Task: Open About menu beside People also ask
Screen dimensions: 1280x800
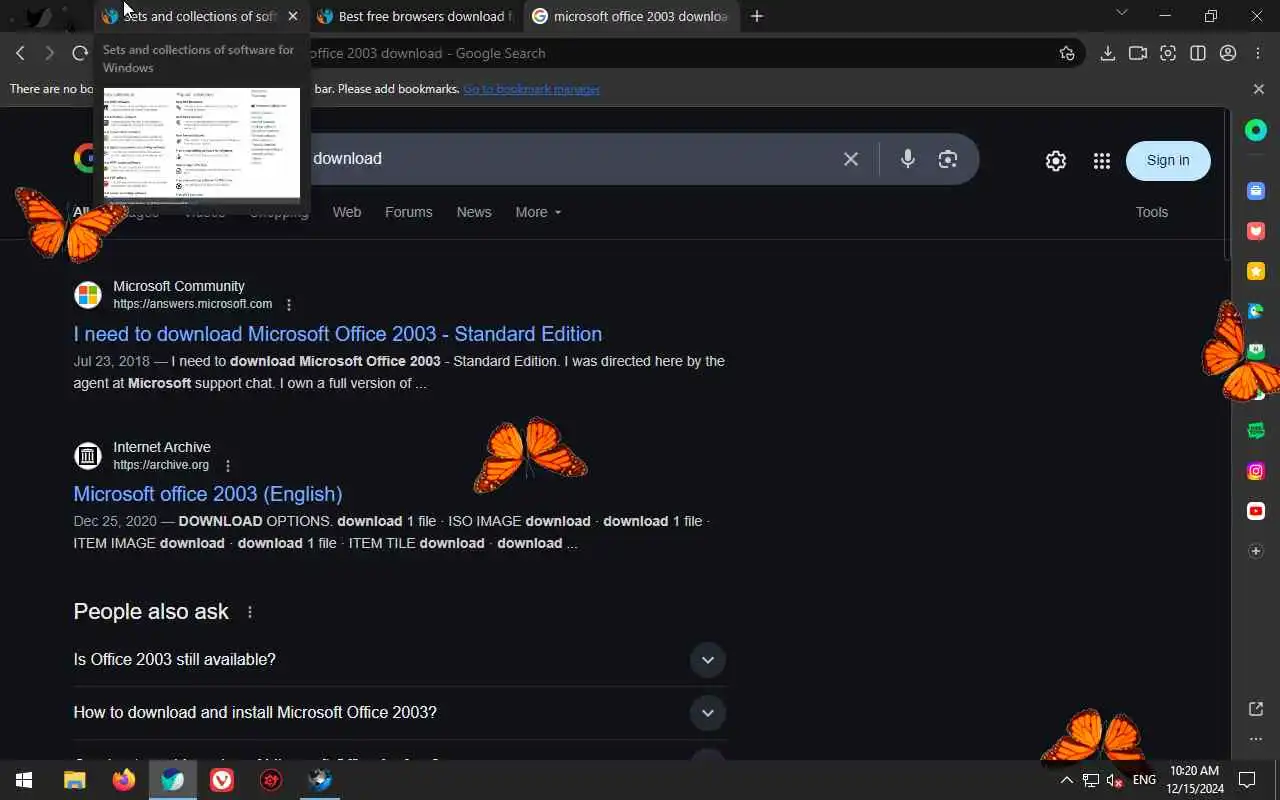Action: (x=250, y=612)
